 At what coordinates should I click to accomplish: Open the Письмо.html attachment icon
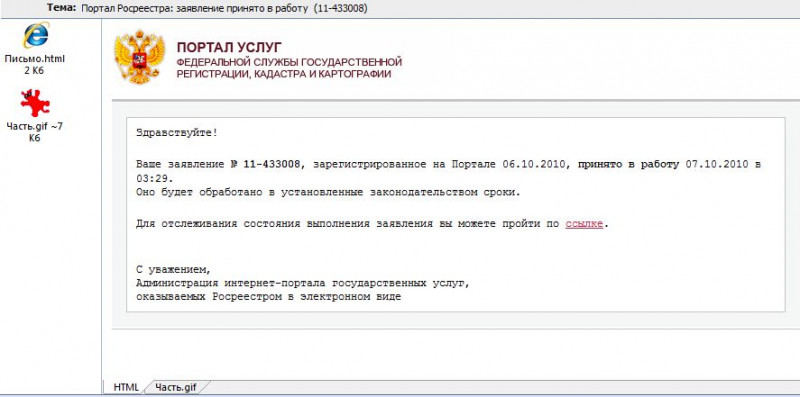coord(35,35)
